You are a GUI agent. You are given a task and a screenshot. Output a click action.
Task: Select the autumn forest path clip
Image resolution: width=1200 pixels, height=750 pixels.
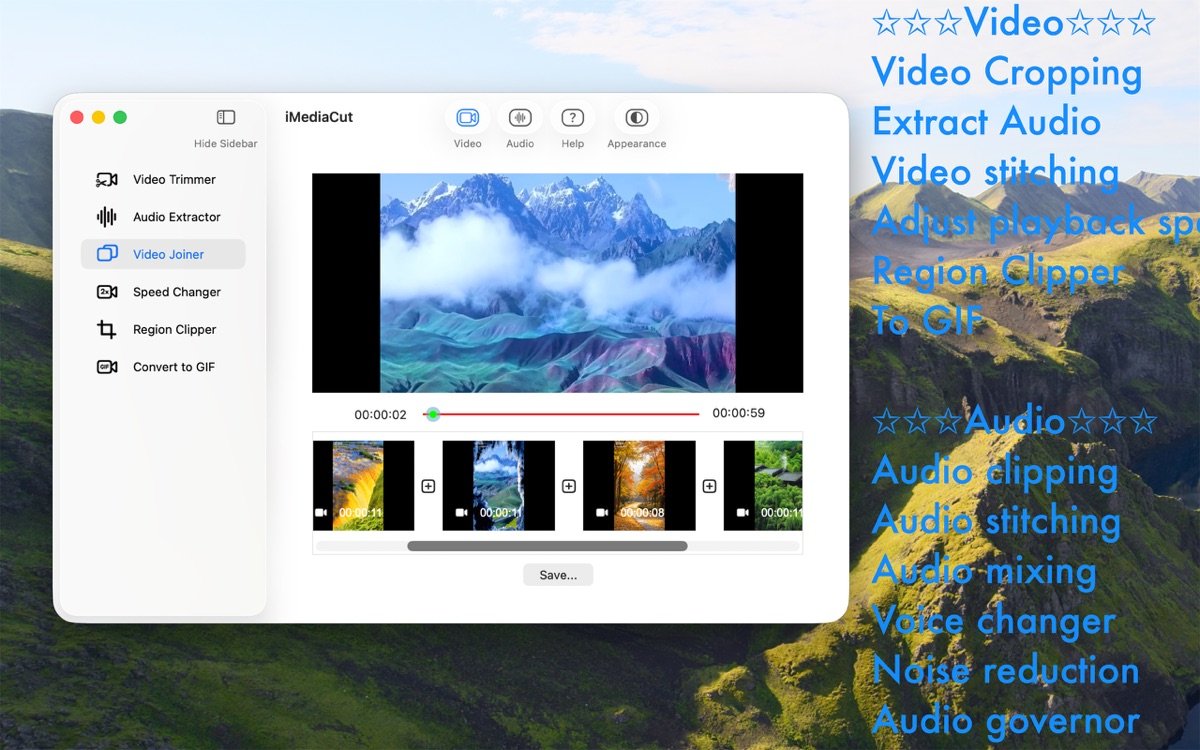(639, 485)
